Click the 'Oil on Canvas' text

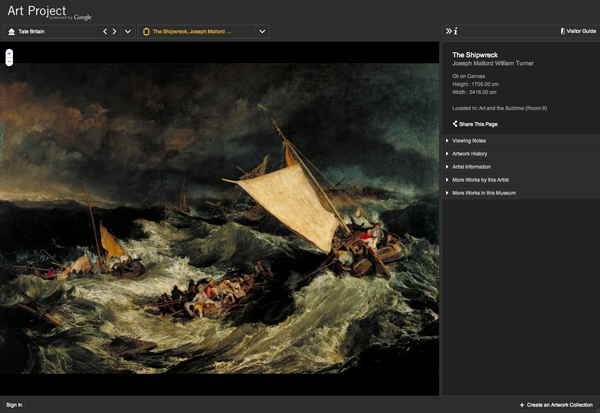[468, 76]
